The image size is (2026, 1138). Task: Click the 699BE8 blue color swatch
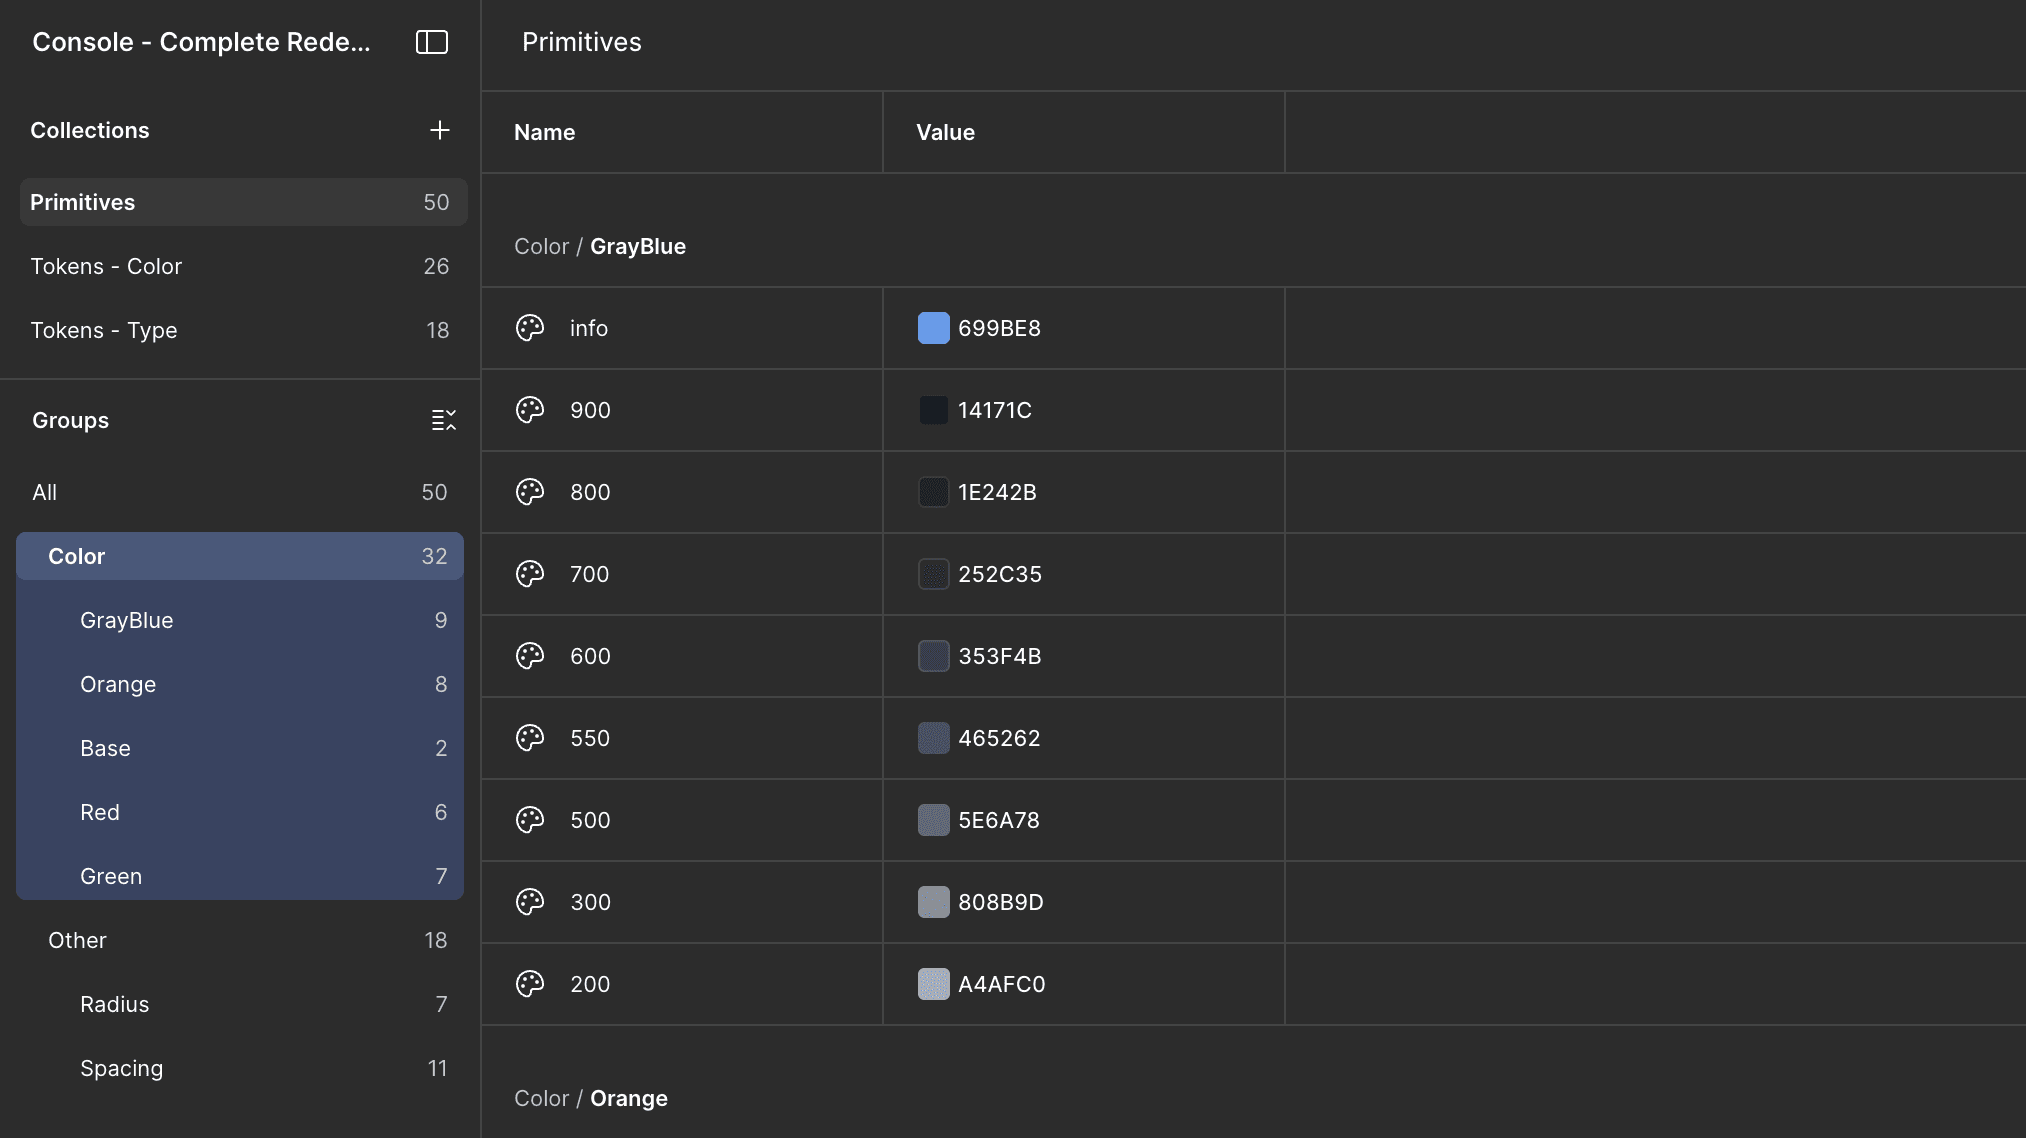(x=933, y=328)
